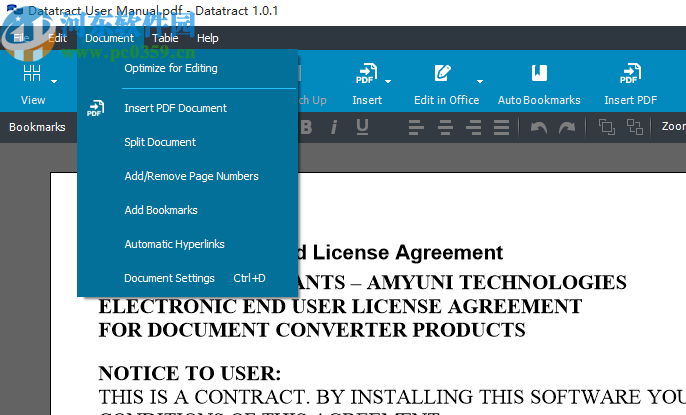Open Document Settings

[x=188, y=278]
